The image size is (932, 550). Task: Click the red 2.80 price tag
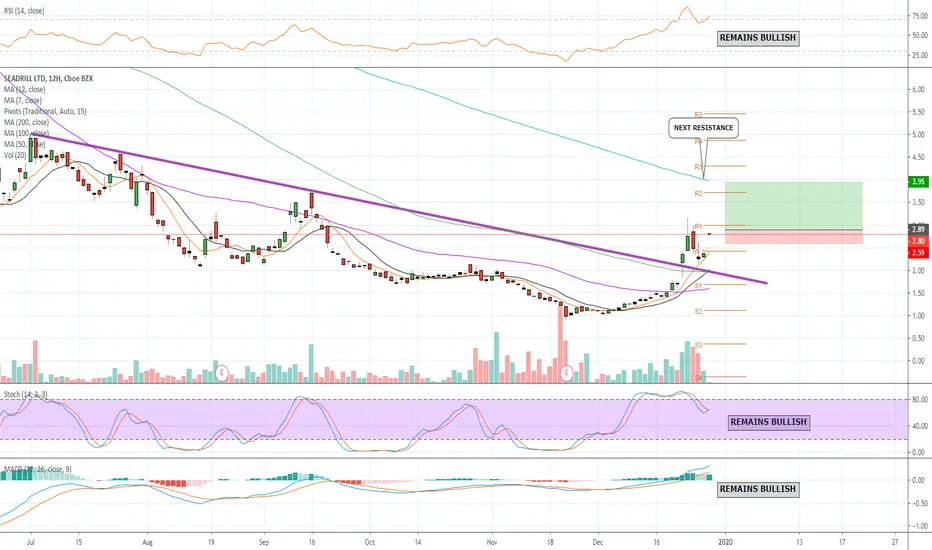918,241
